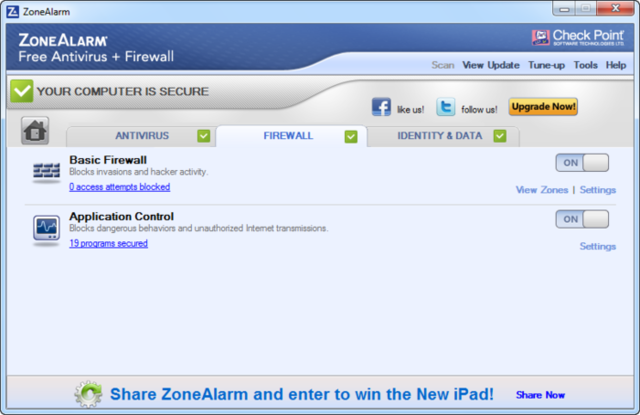Turn off the Basic Firewall switch
The width and height of the screenshot is (640, 415).
click(582, 163)
